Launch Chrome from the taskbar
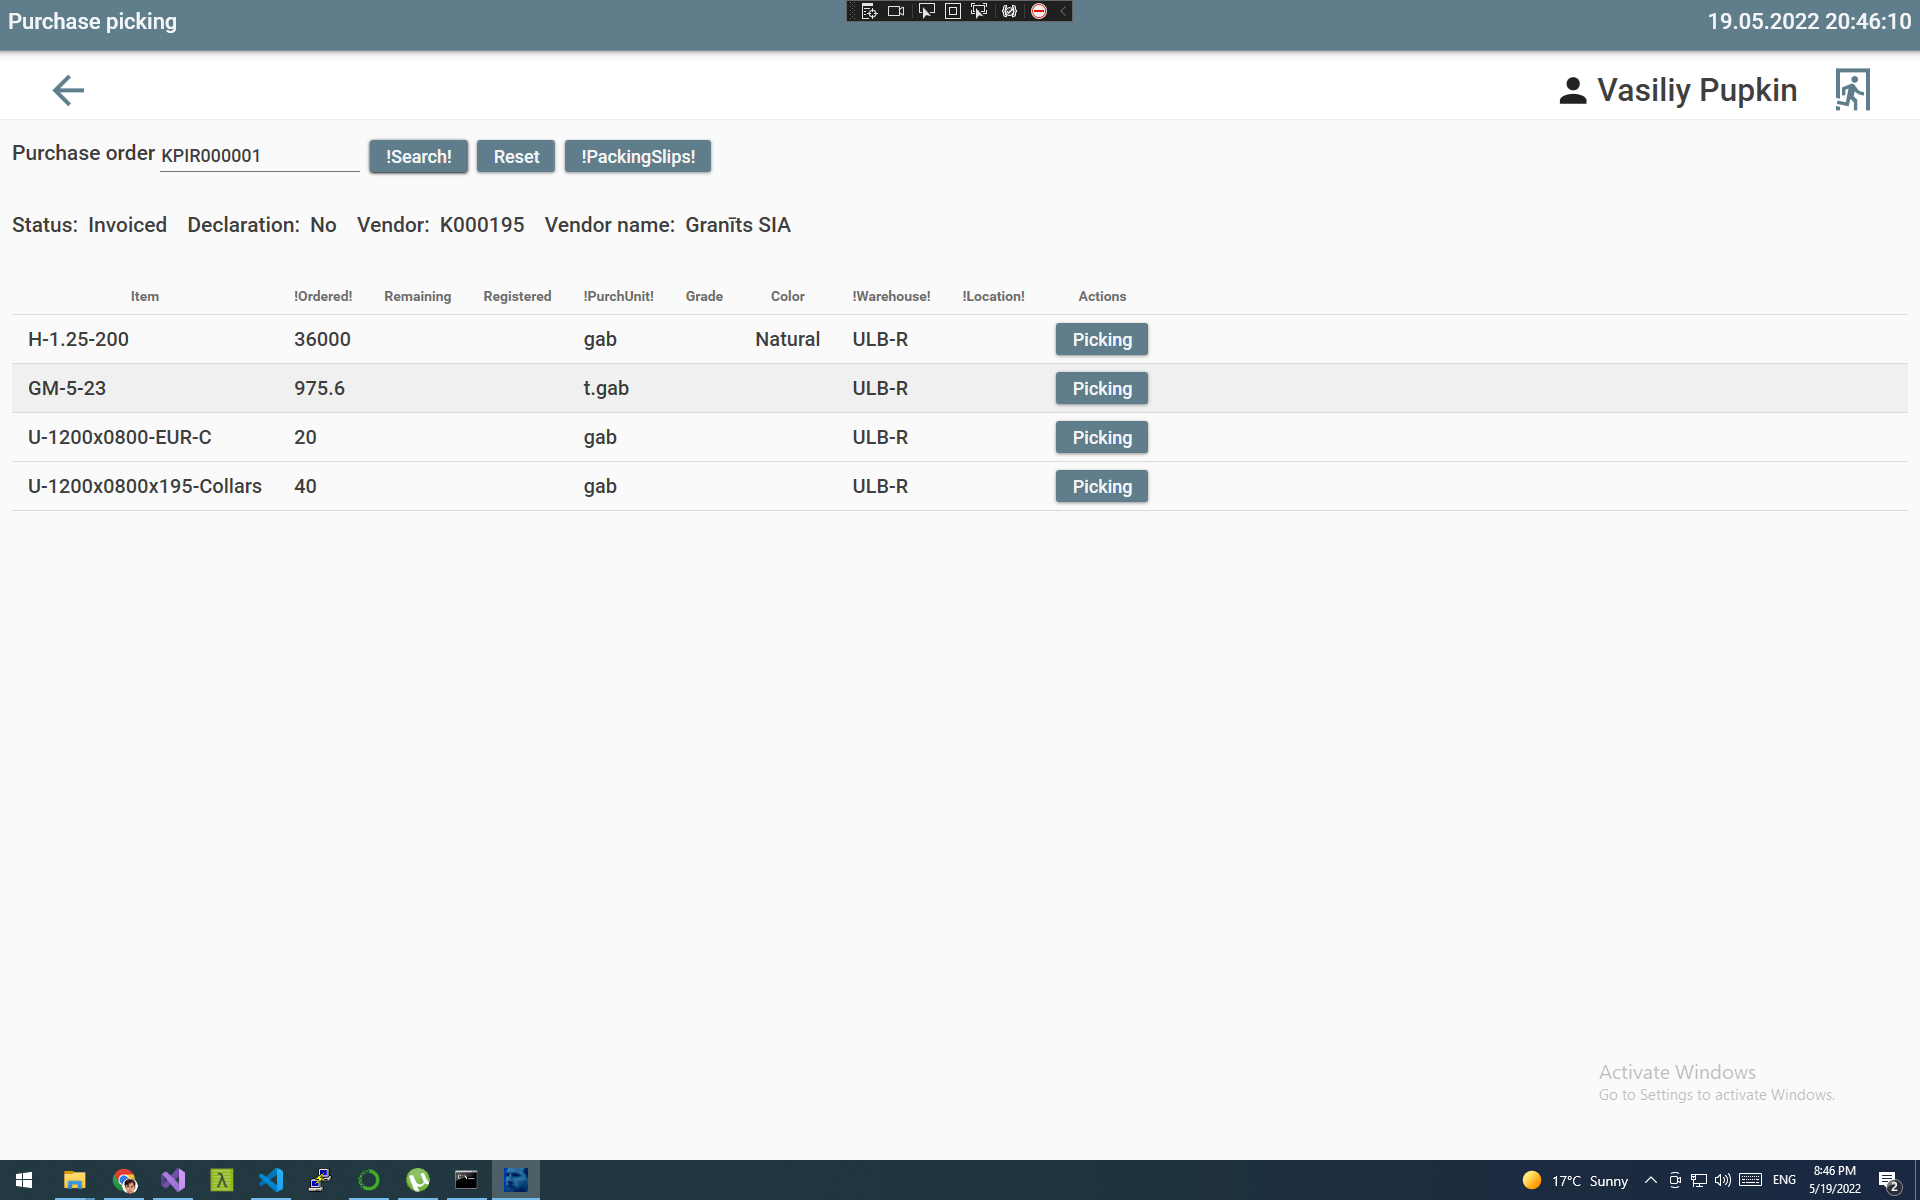Image resolution: width=1920 pixels, height=1200 pixels. (x=124, y=1181)
